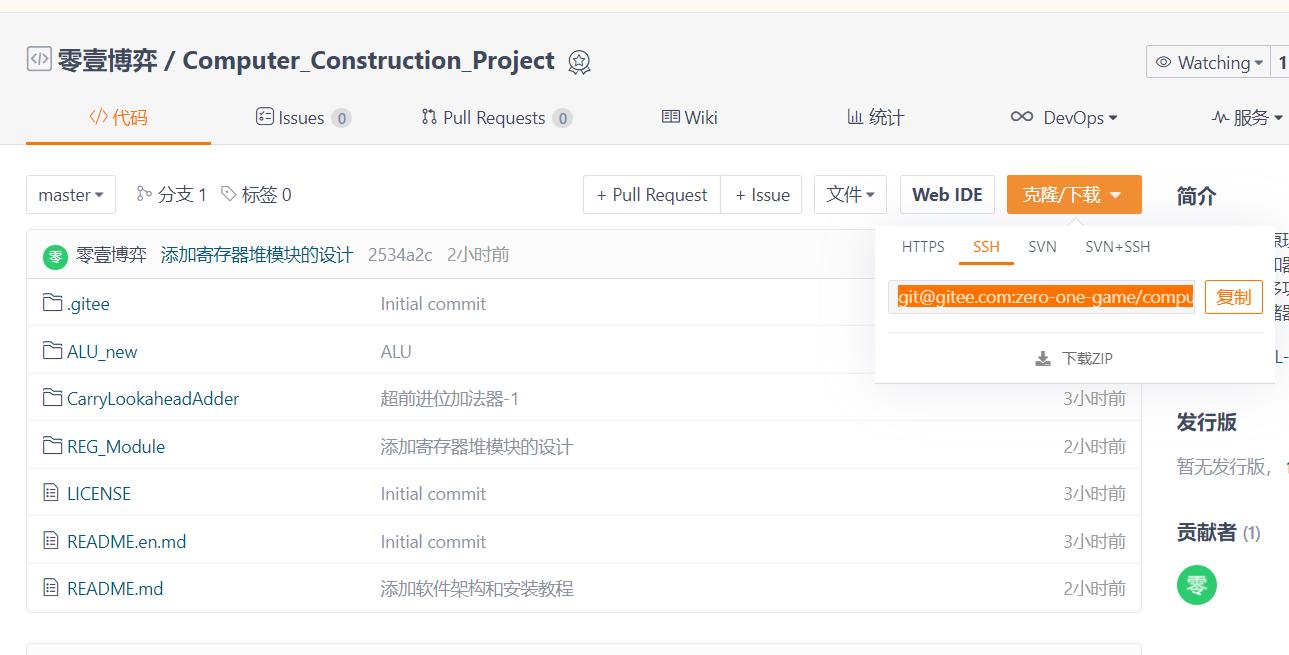The height and width of the screenshot is (655, 1289).
Task: Open the Wiki tab
Action: (x=690, y=118)
